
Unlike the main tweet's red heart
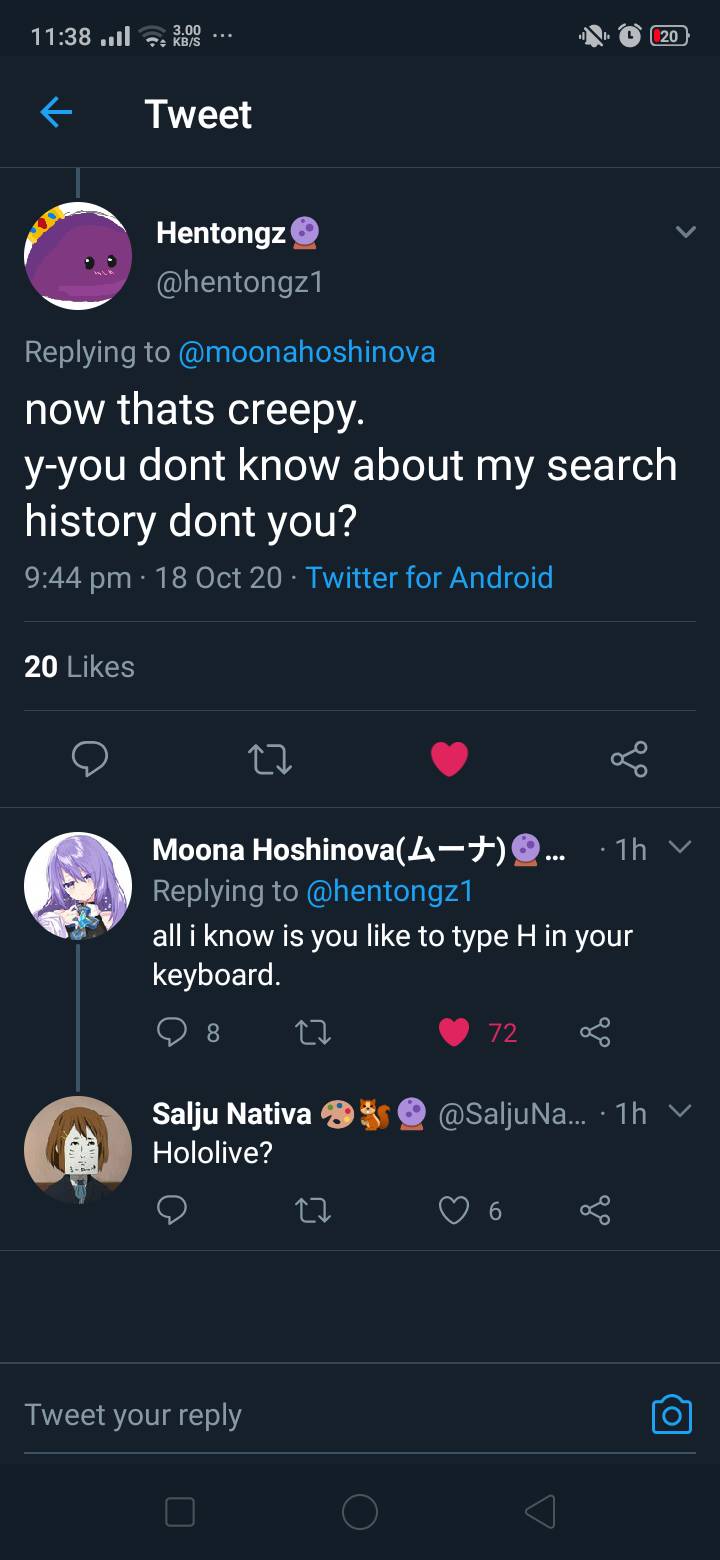pyautogui.click(x=450, y=759)
